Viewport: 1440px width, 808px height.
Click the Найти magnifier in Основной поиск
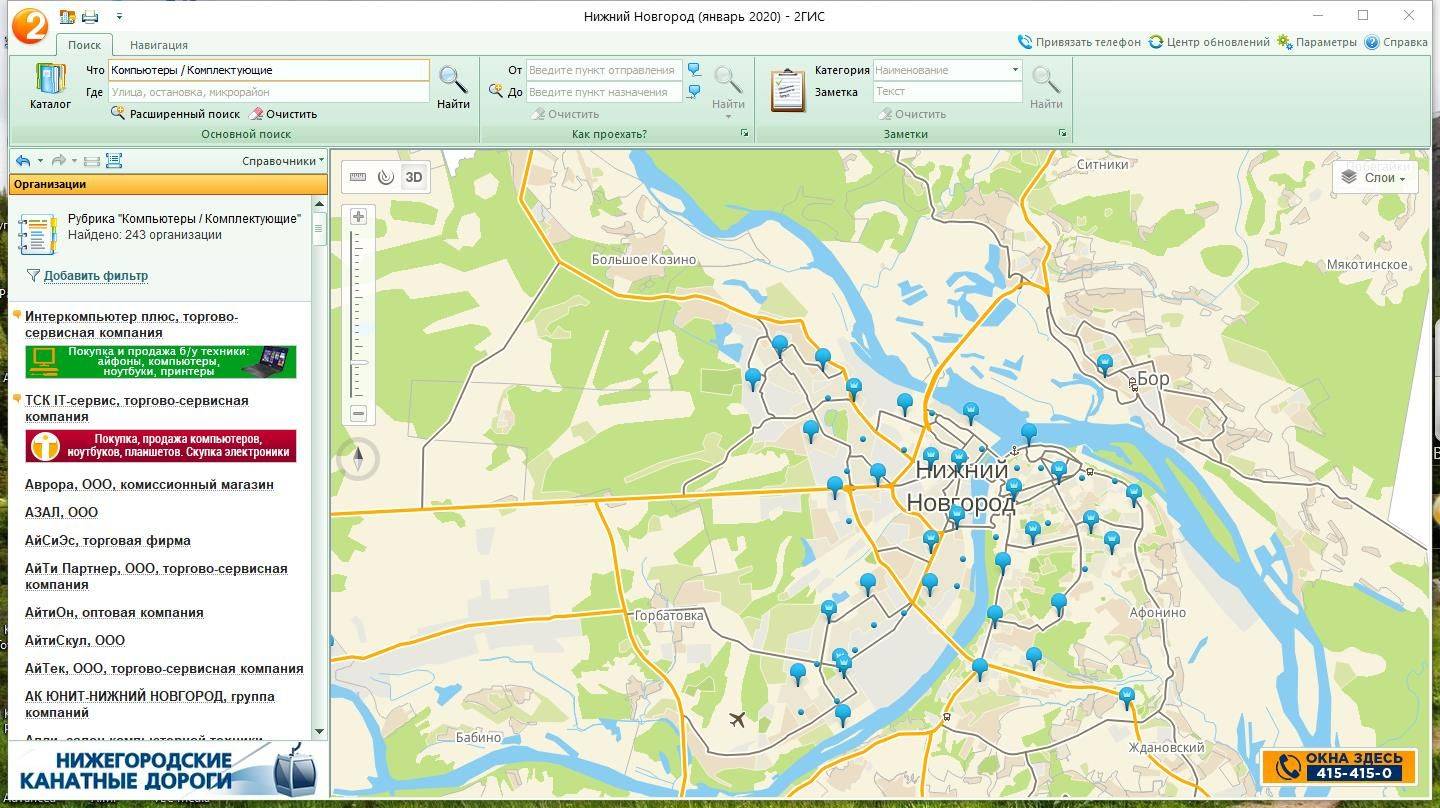click(x=453, y=87)
